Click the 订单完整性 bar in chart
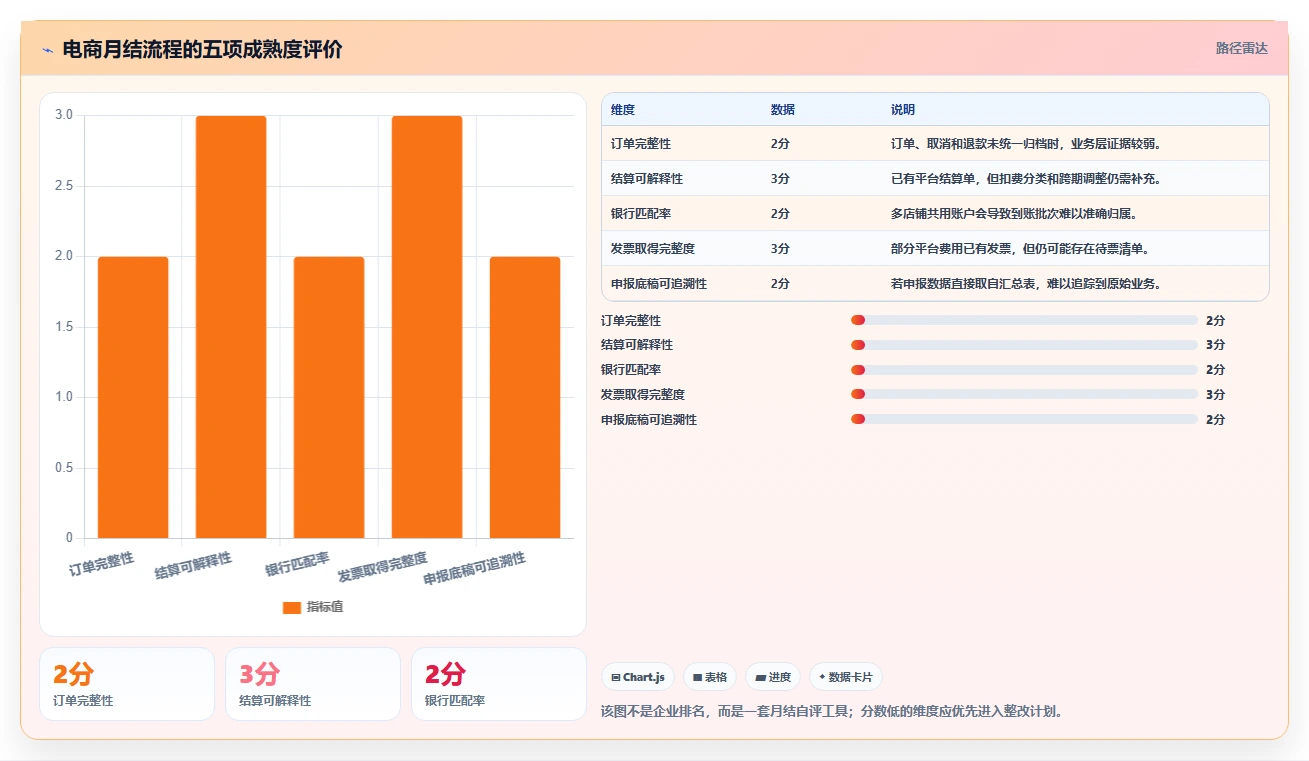Screen dimensions: 1309x761 point(133,397)
